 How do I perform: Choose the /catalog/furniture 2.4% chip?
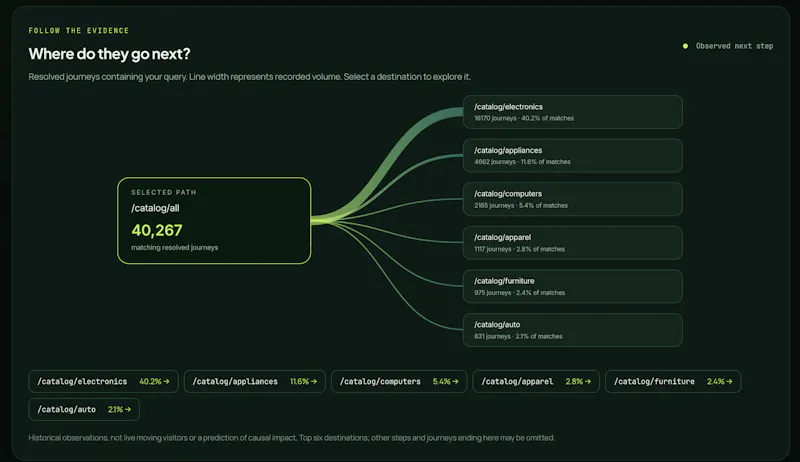[x=673, y=381]
